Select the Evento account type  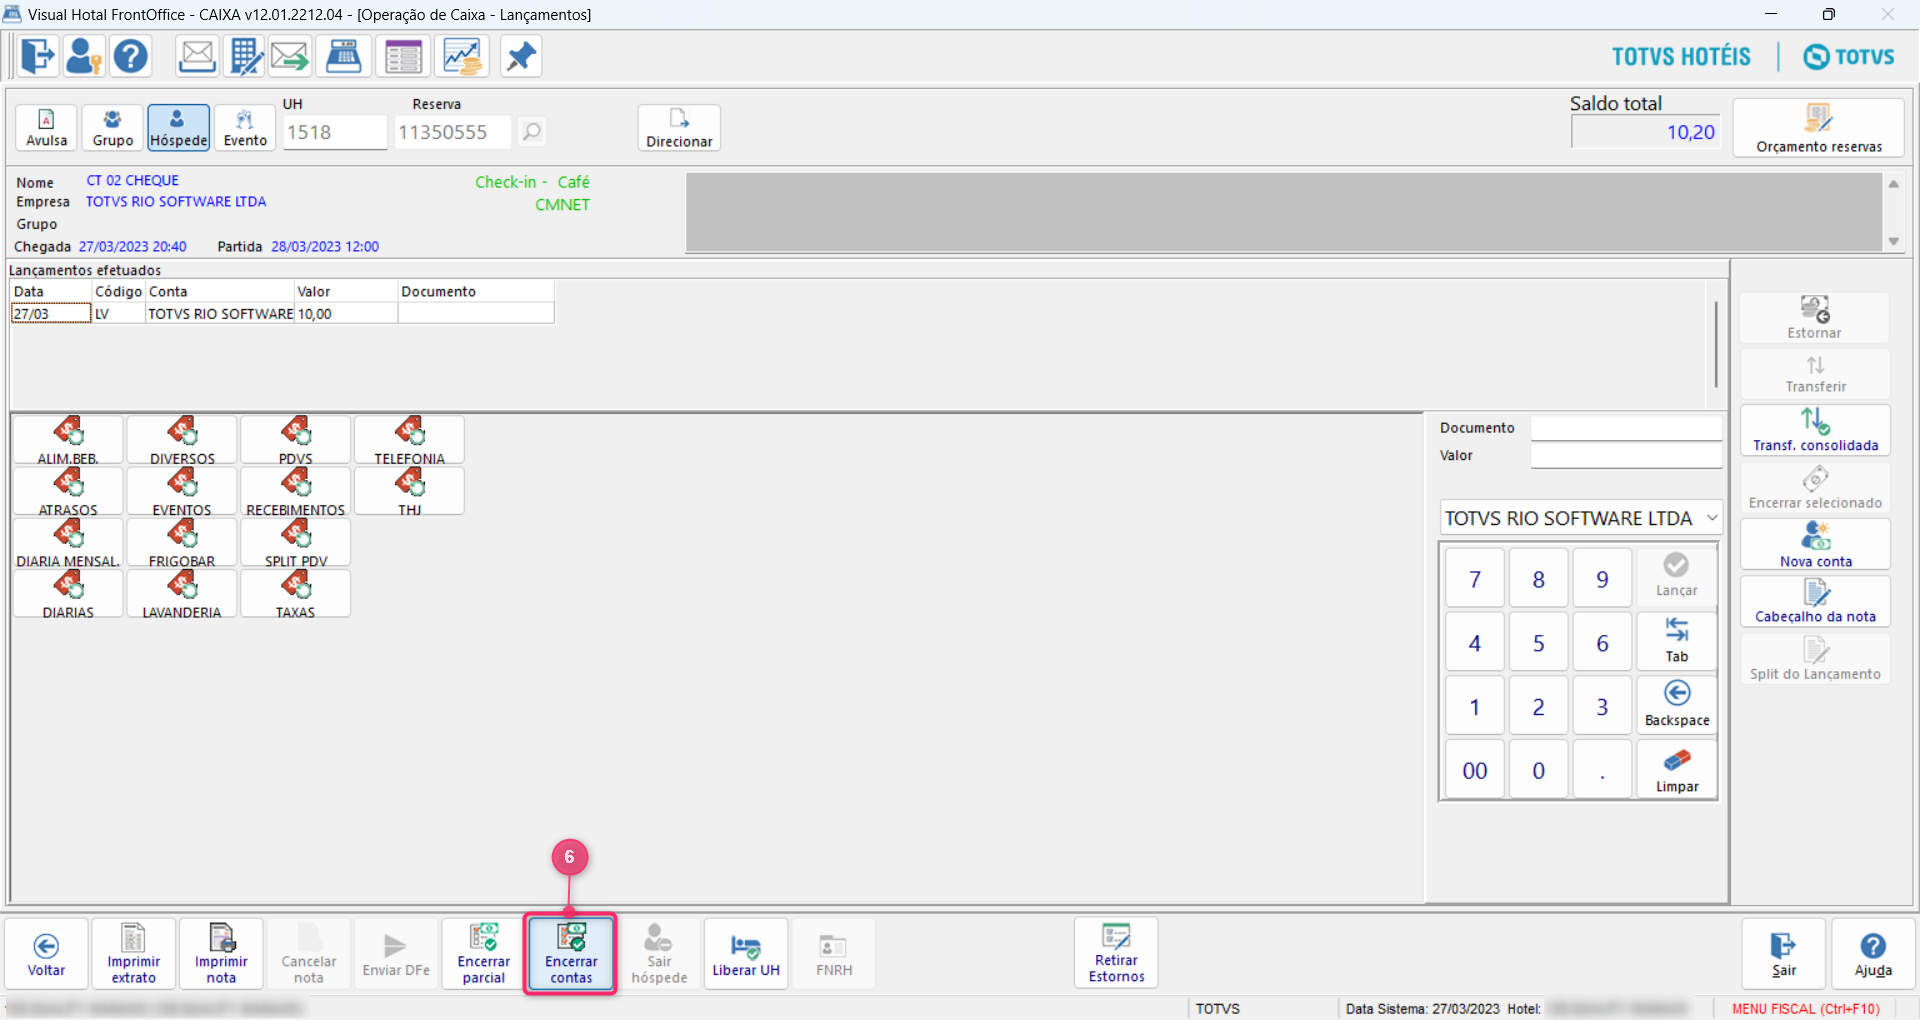pyautogui.click(x=245, y=128)
